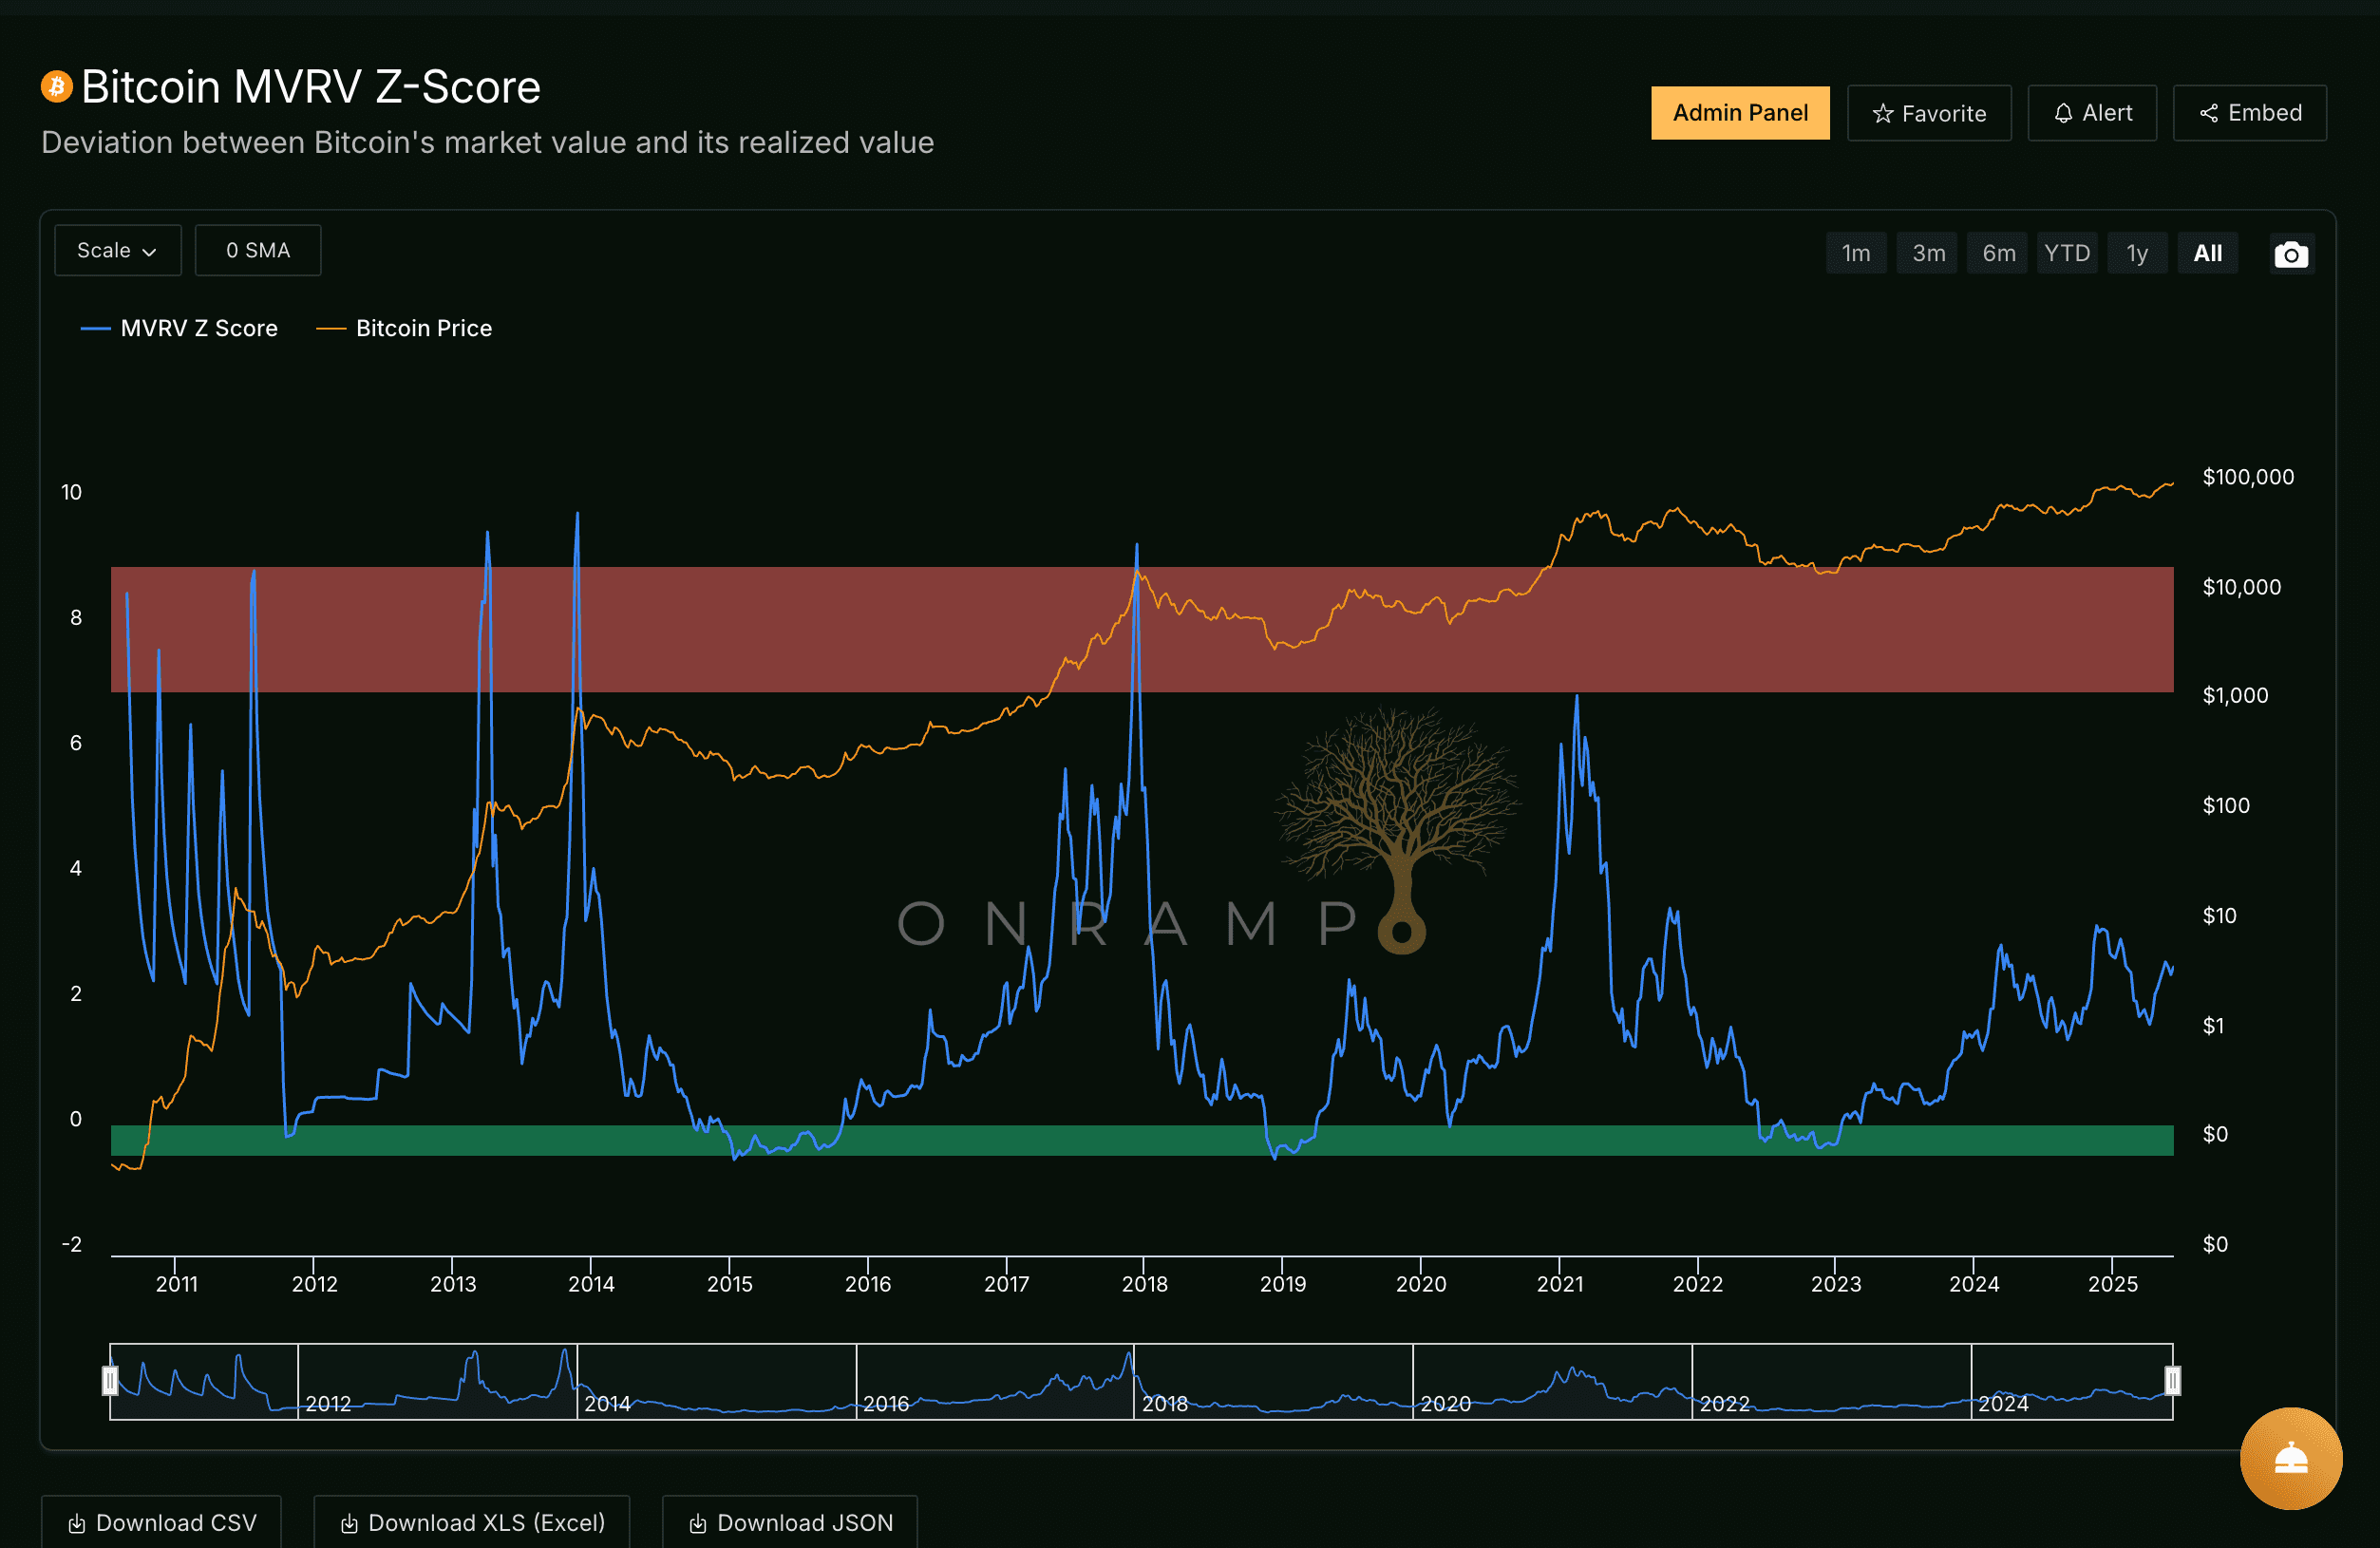Switch to YTD time range
2380x1548 pixels.
[2066, 253]
